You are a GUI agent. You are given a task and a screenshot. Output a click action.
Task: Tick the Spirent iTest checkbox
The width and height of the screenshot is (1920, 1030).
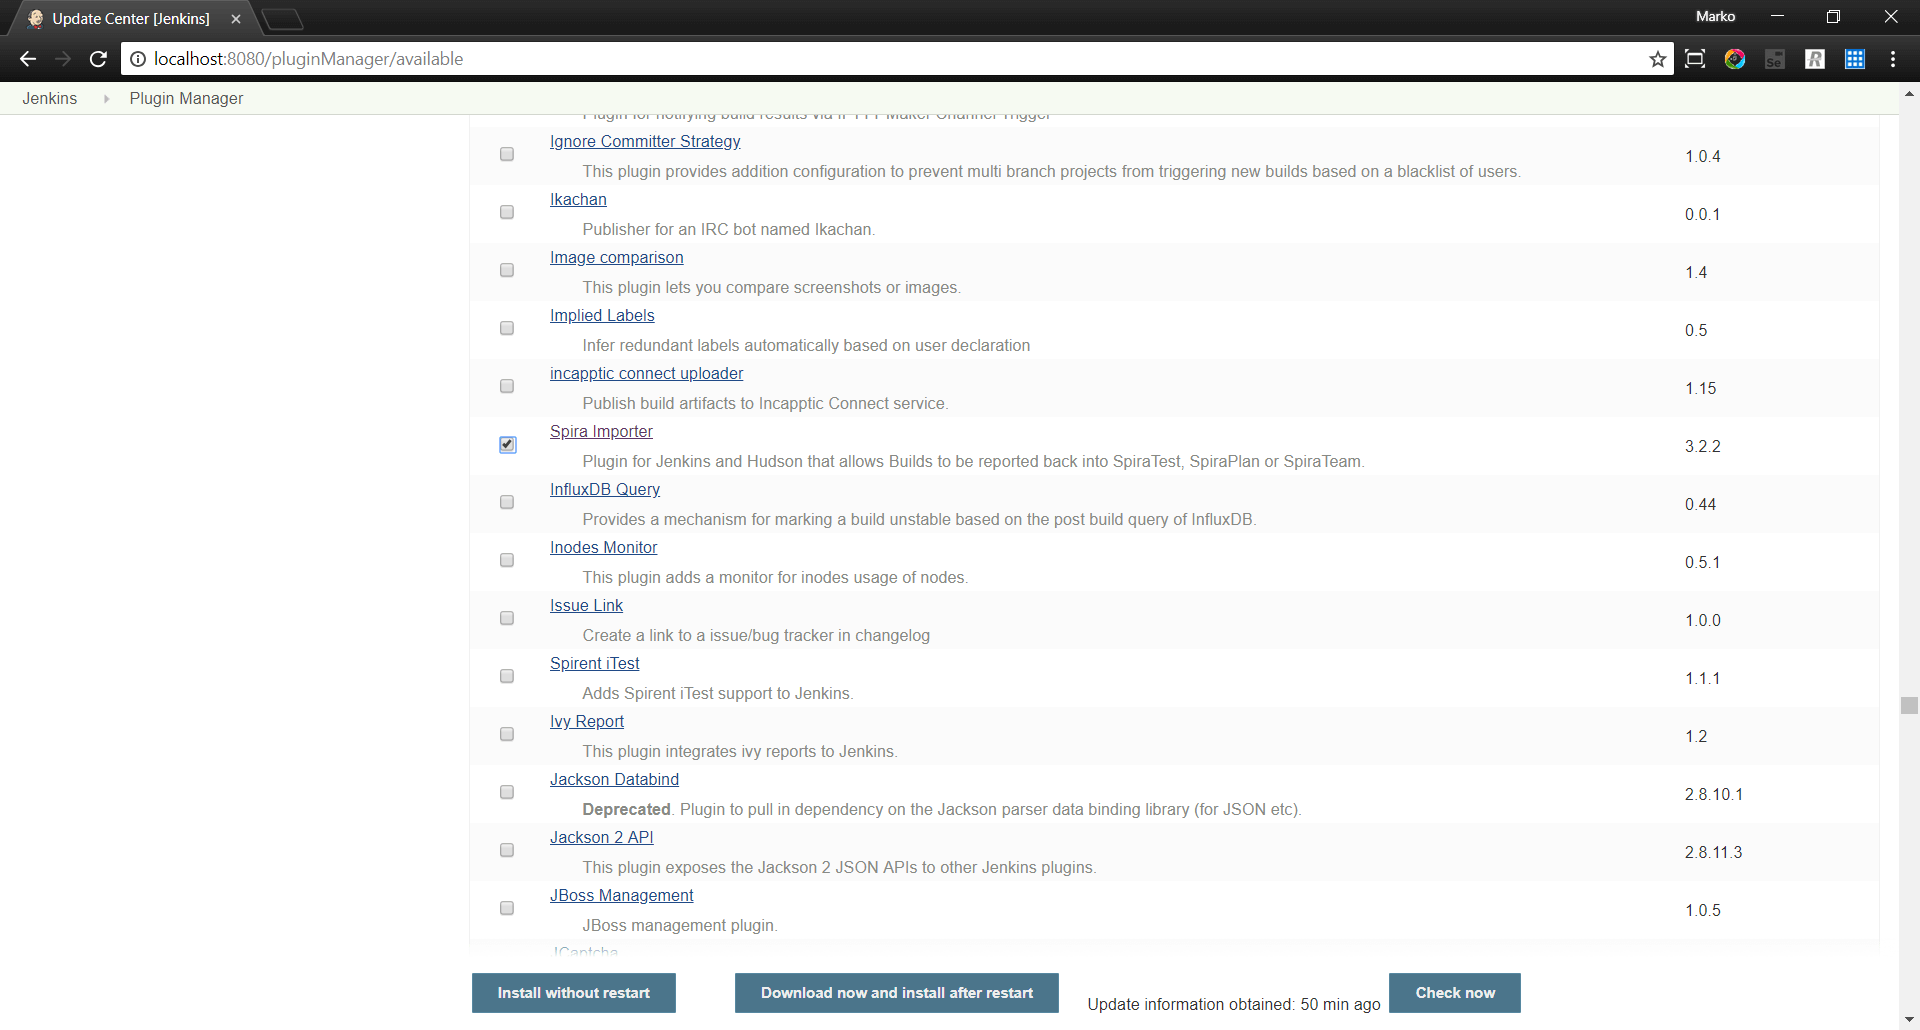[x=507, y=676]
